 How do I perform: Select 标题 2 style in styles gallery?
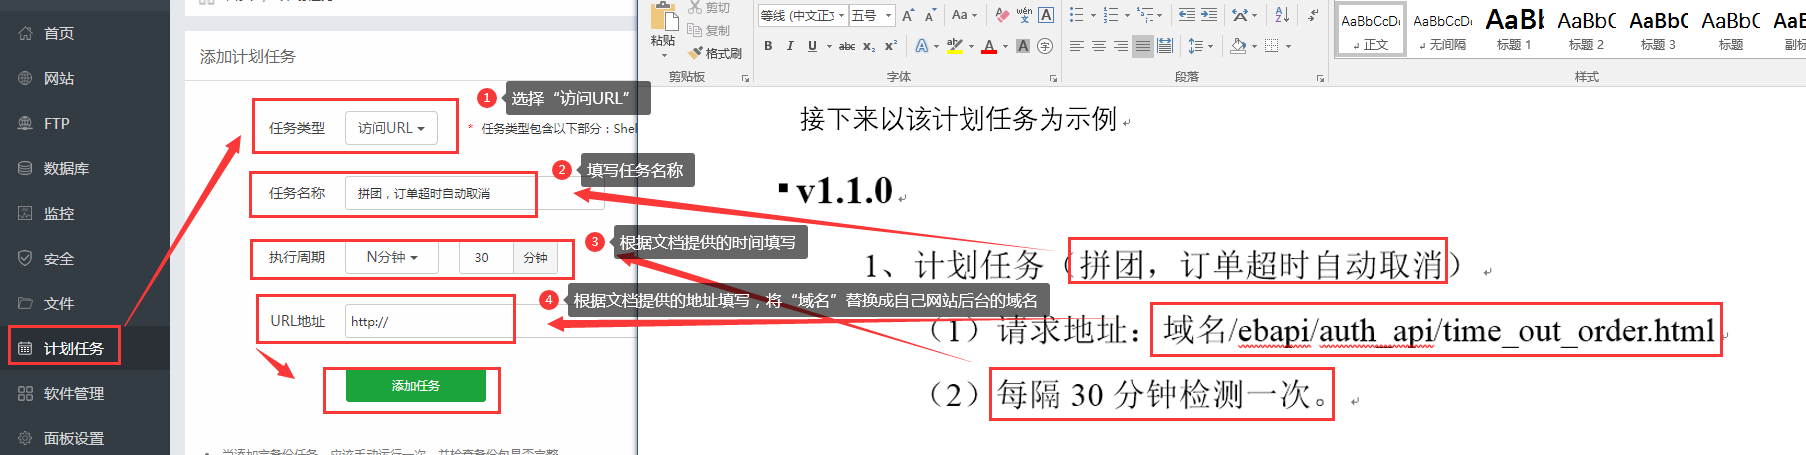[x=1587, y=31]
